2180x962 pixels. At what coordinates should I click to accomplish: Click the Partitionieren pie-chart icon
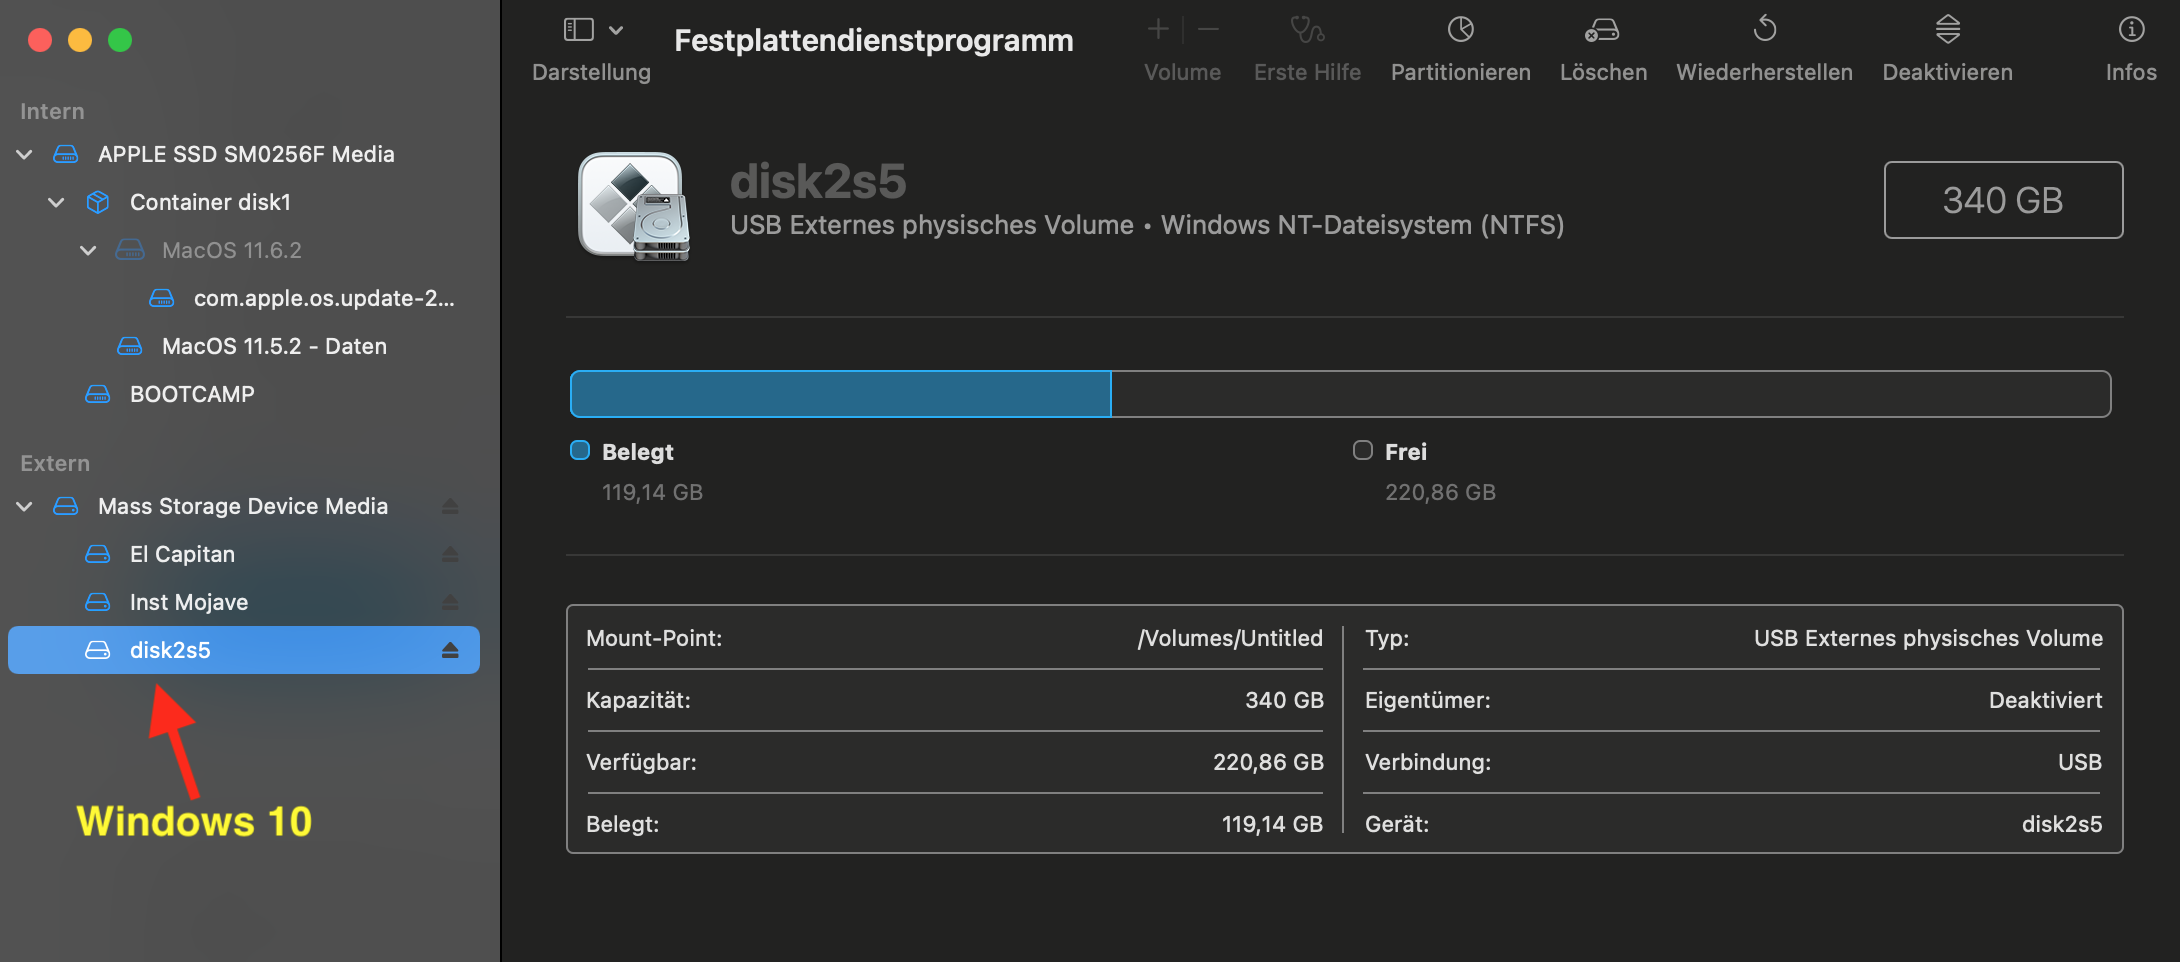[1460, 30]
